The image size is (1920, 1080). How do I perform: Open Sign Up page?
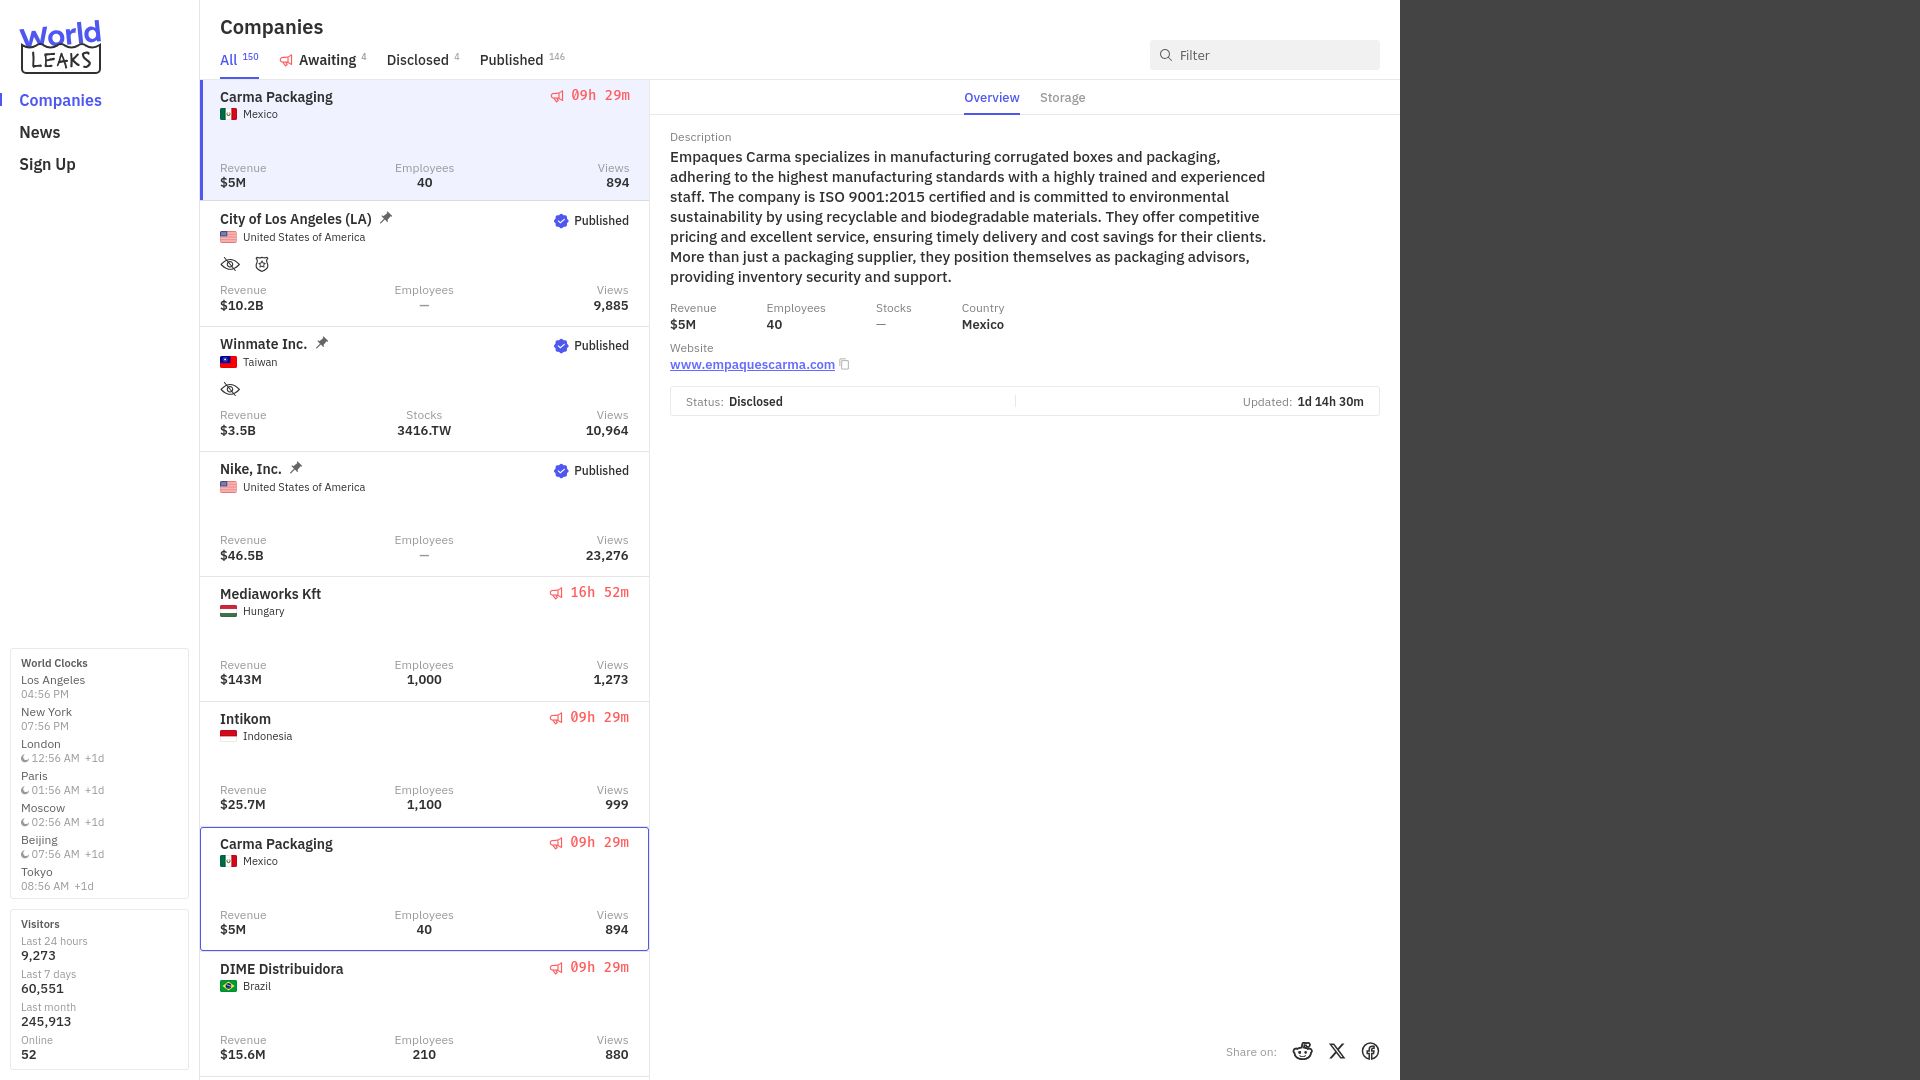[x=47, y=164]
